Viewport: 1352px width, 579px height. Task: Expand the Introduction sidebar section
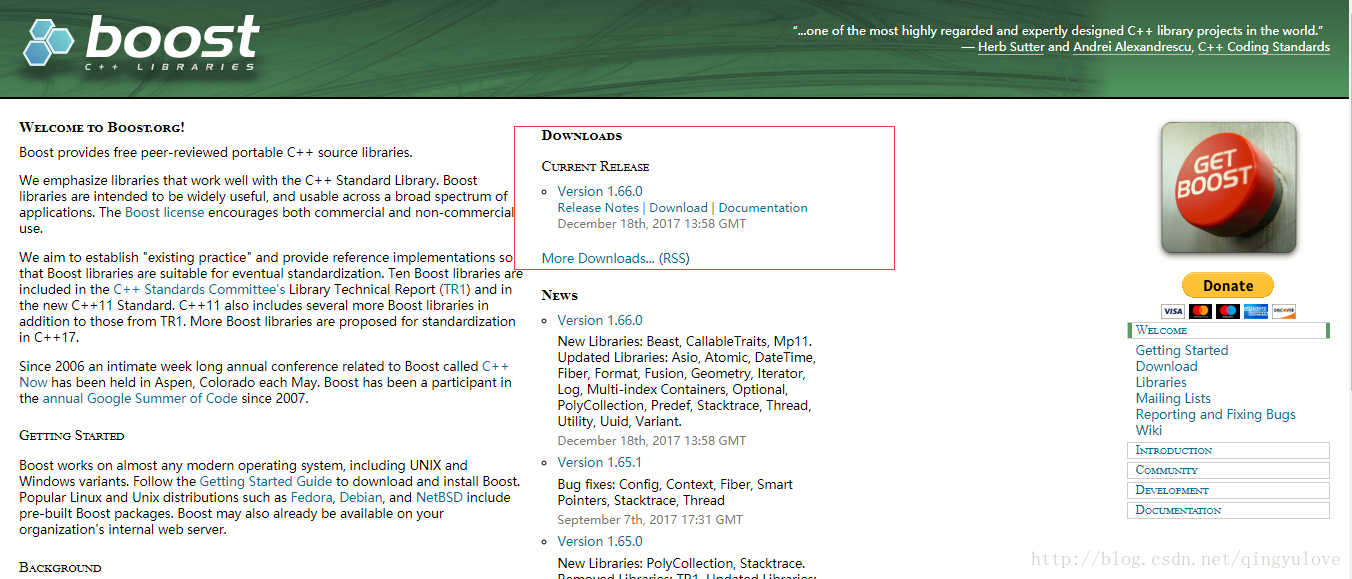pos(1228,450)
